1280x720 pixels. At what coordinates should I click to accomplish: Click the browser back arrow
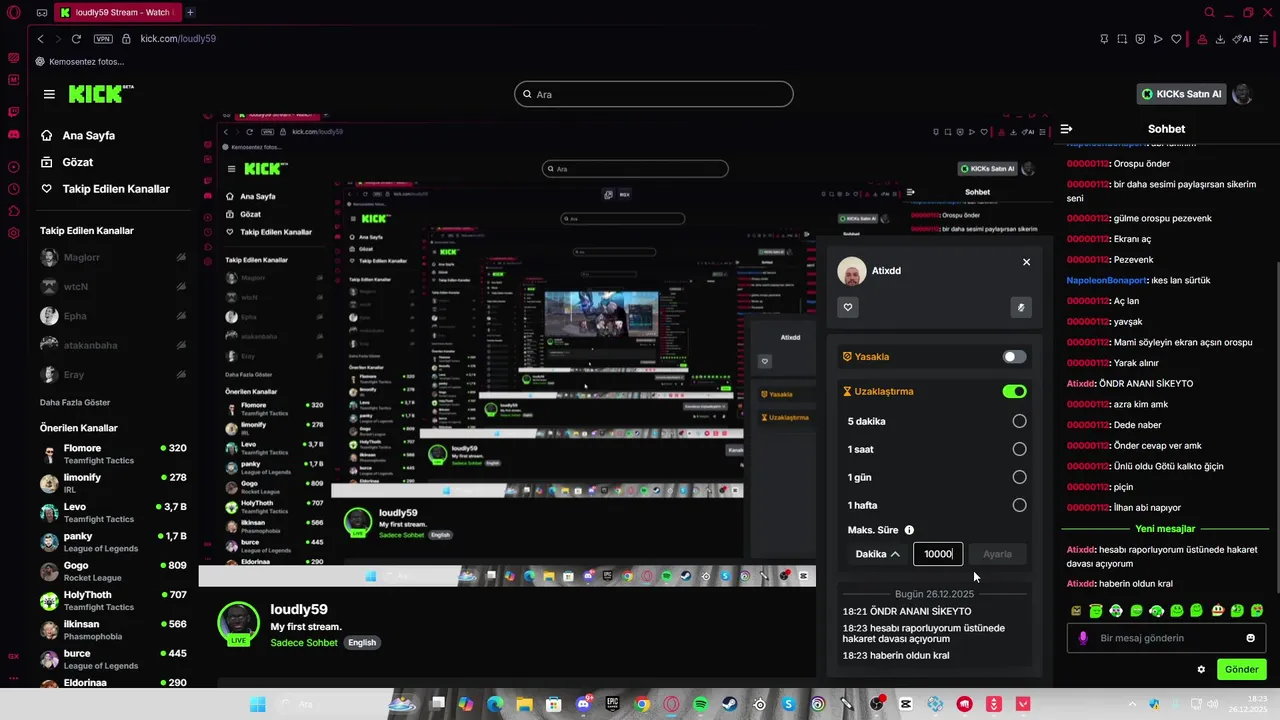pos(40,39)
